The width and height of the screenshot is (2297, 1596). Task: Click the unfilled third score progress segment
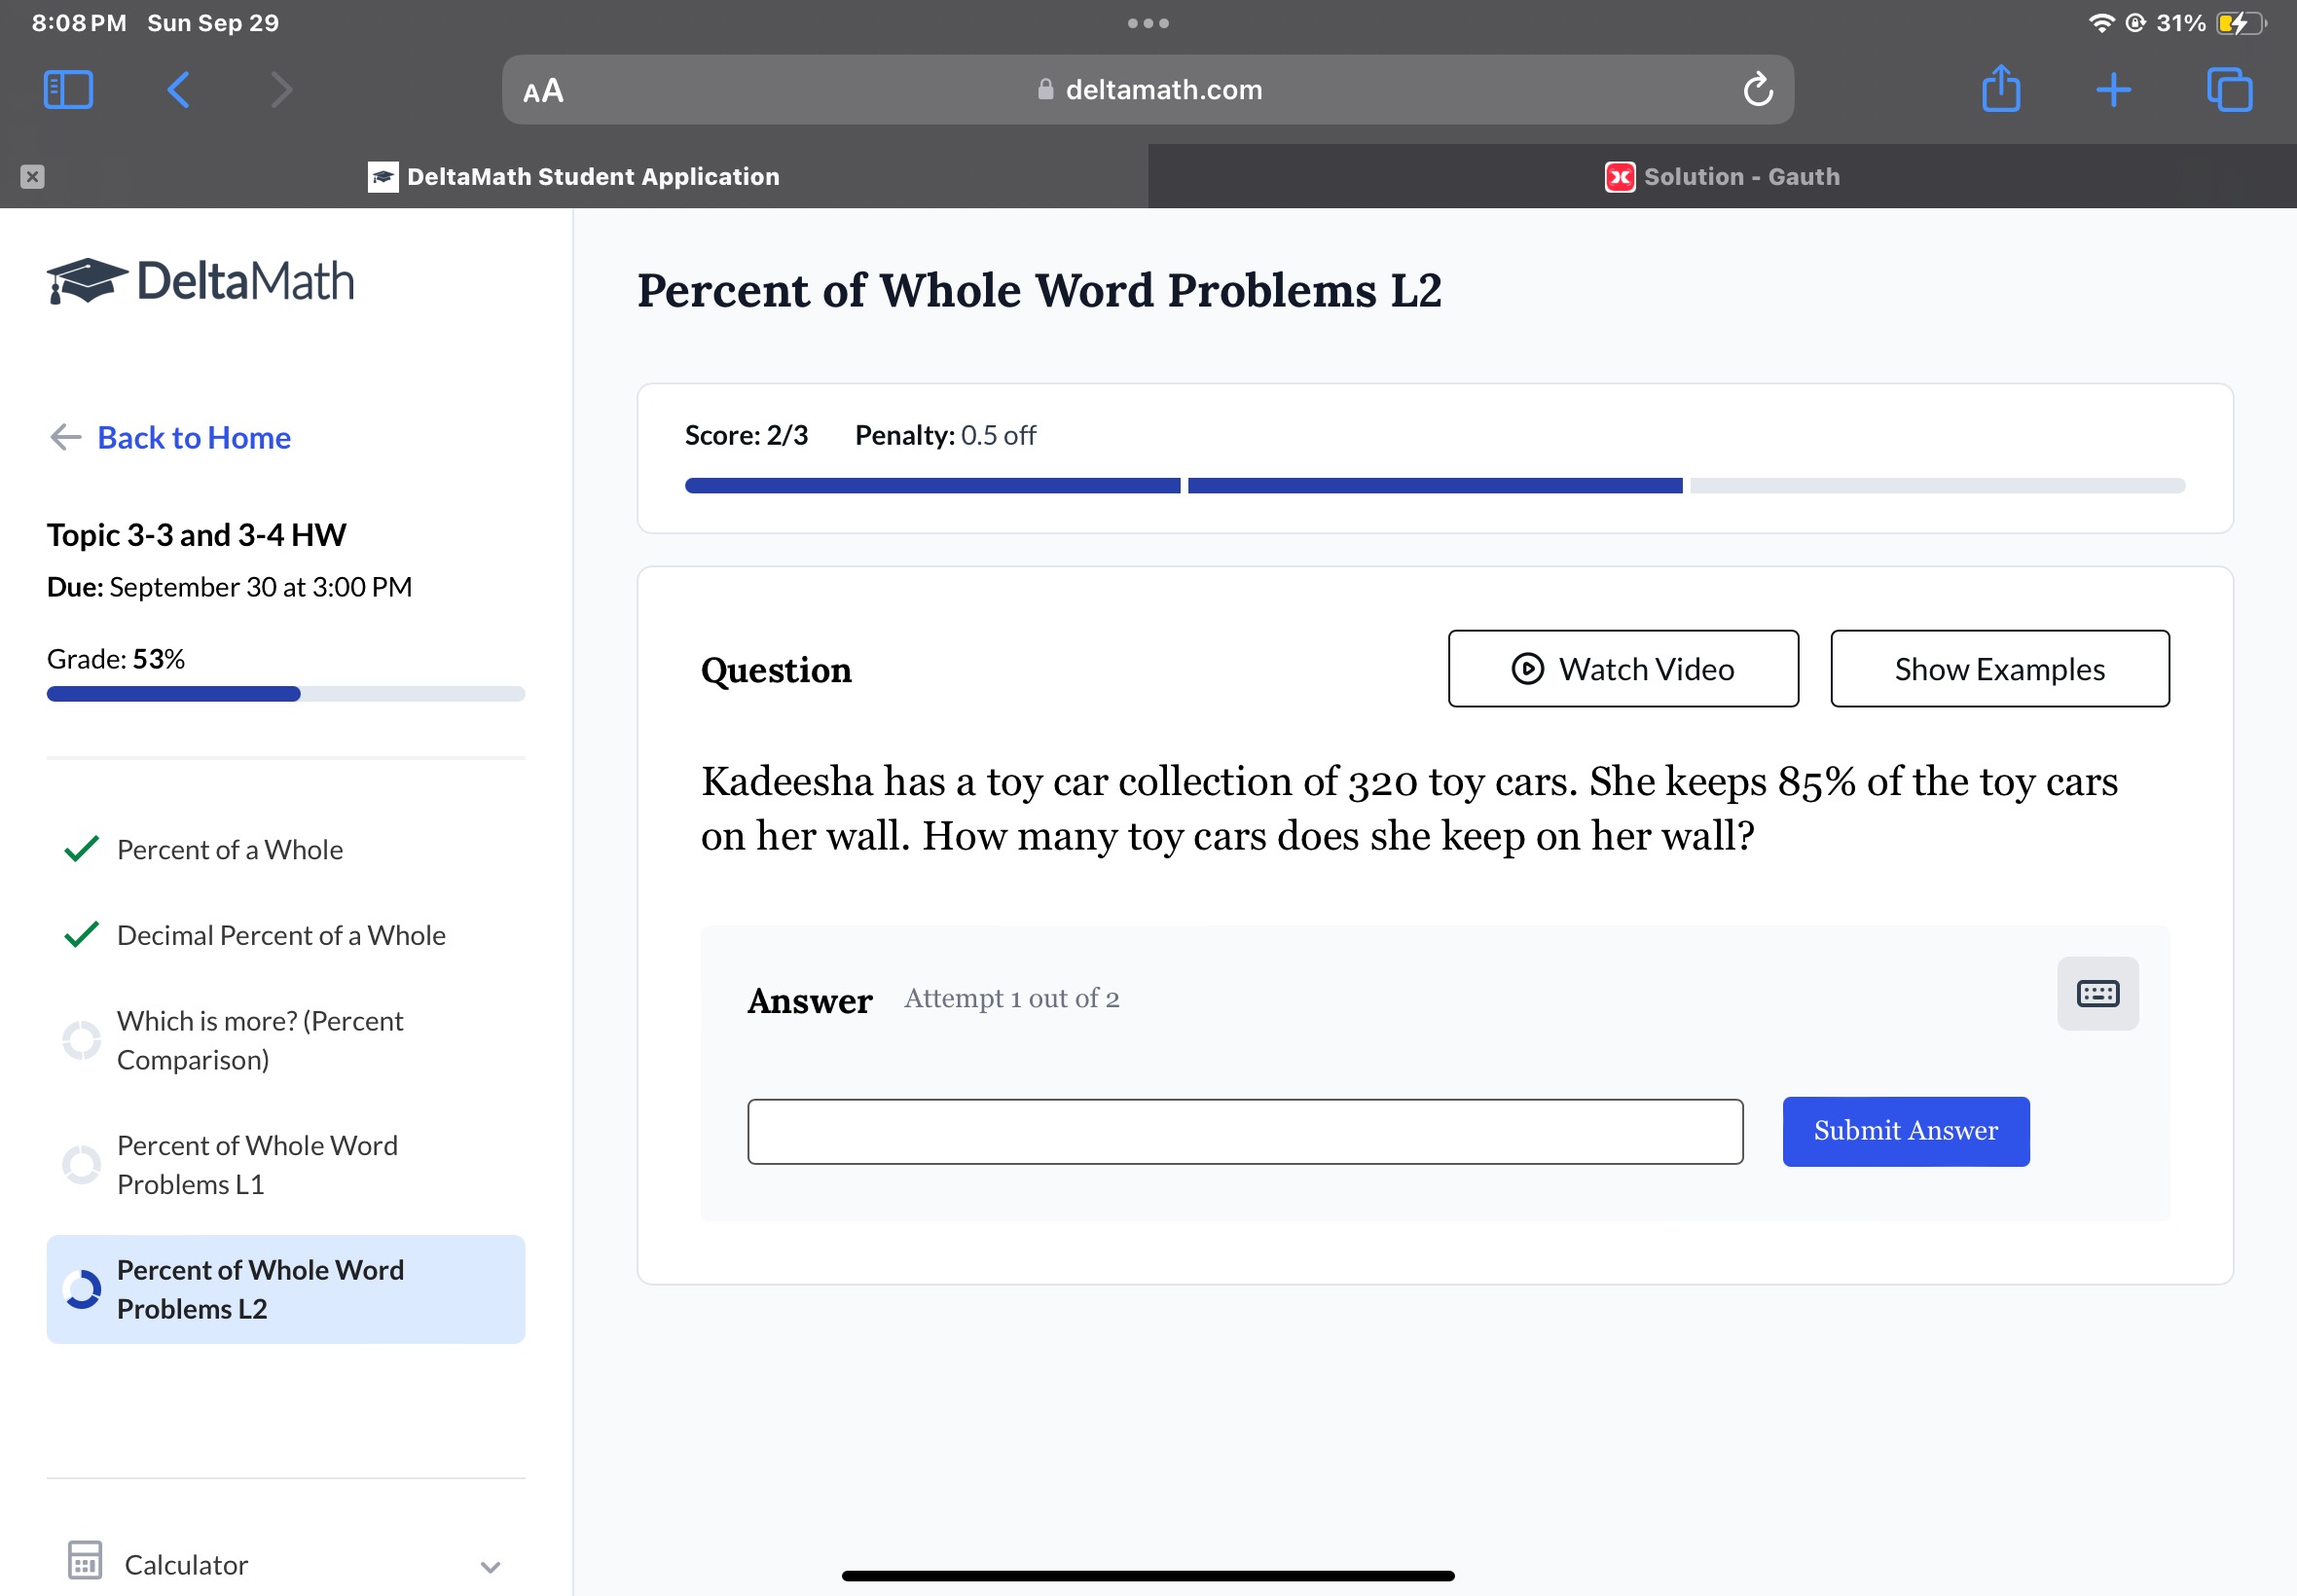pos(1938,486)
